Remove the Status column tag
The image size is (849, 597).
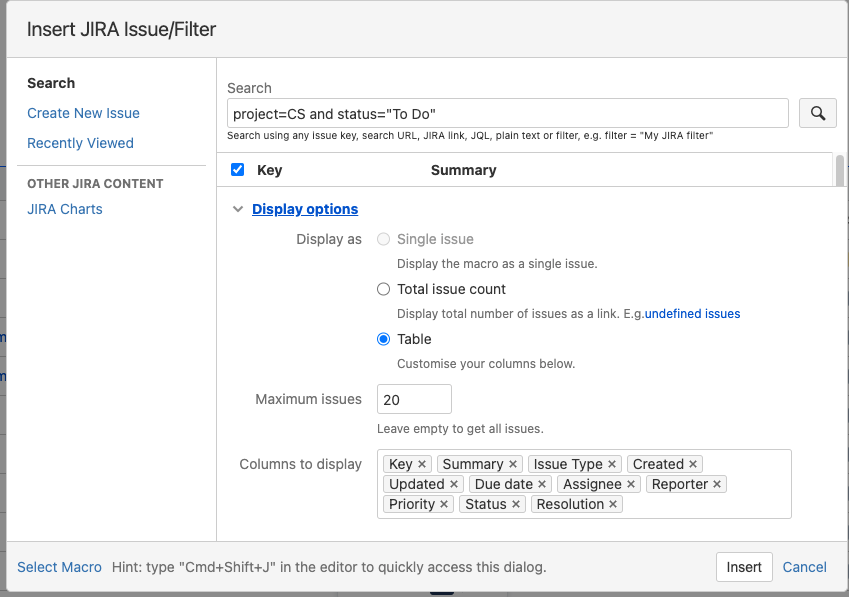tap(515, 504)
